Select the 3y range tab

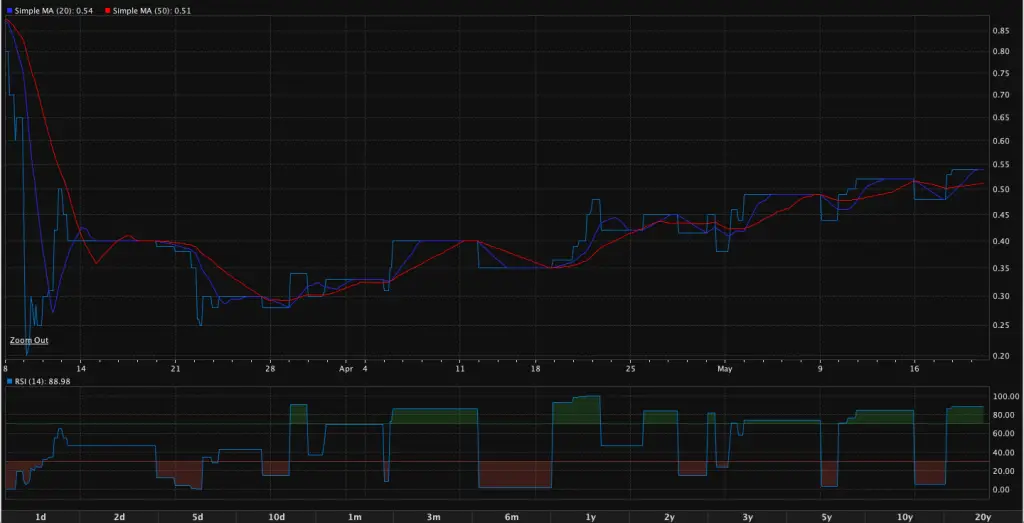(748, 516)
